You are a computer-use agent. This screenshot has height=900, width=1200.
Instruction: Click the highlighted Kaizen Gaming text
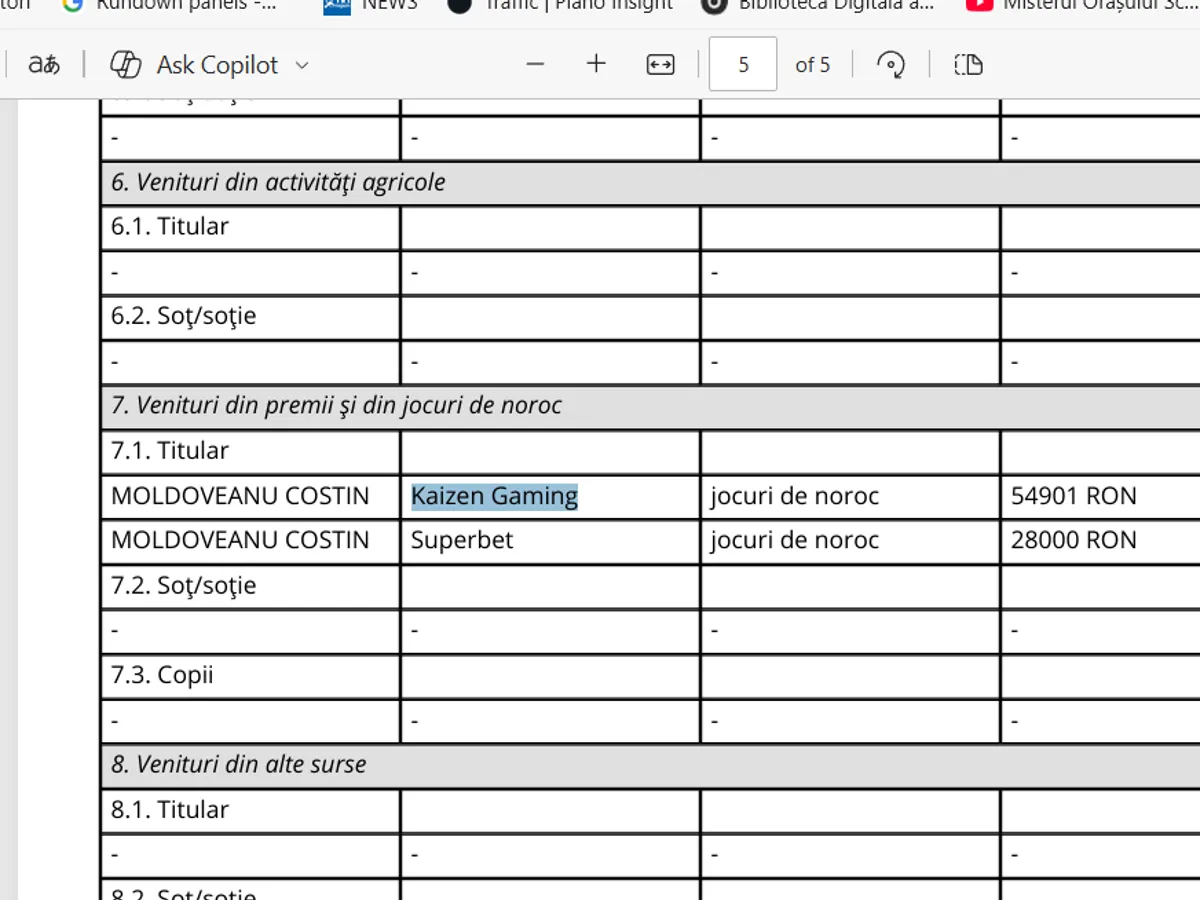tap(494, 496)
